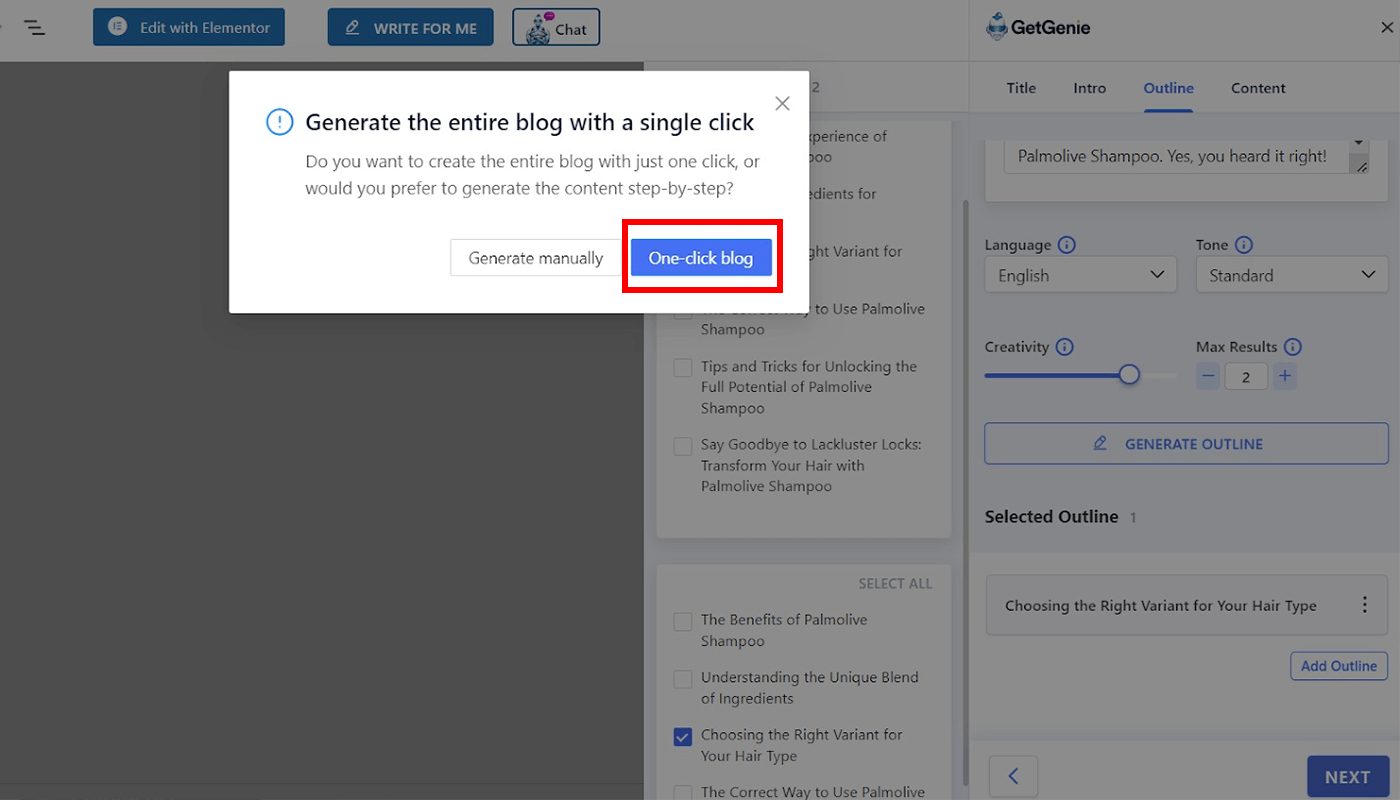Viewport: 1400px width, 800px height.
Task: Switch to the Intro tab
Action: tap(1090, 88)
